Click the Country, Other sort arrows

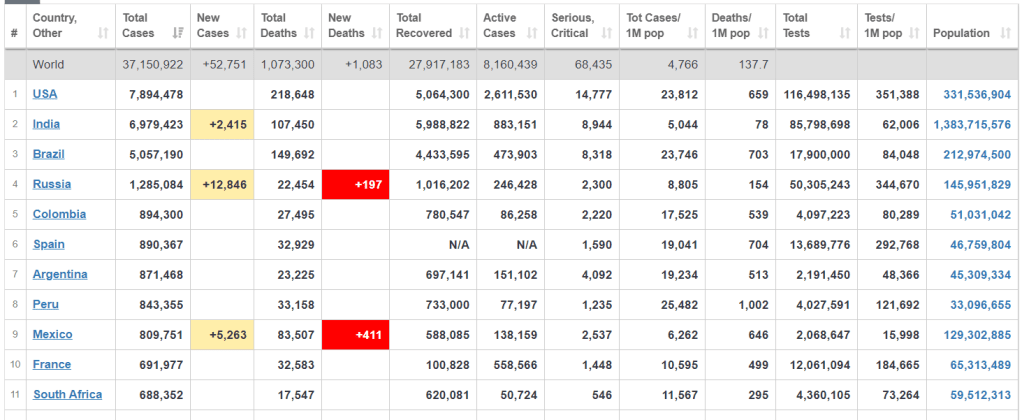pos(103,33)
